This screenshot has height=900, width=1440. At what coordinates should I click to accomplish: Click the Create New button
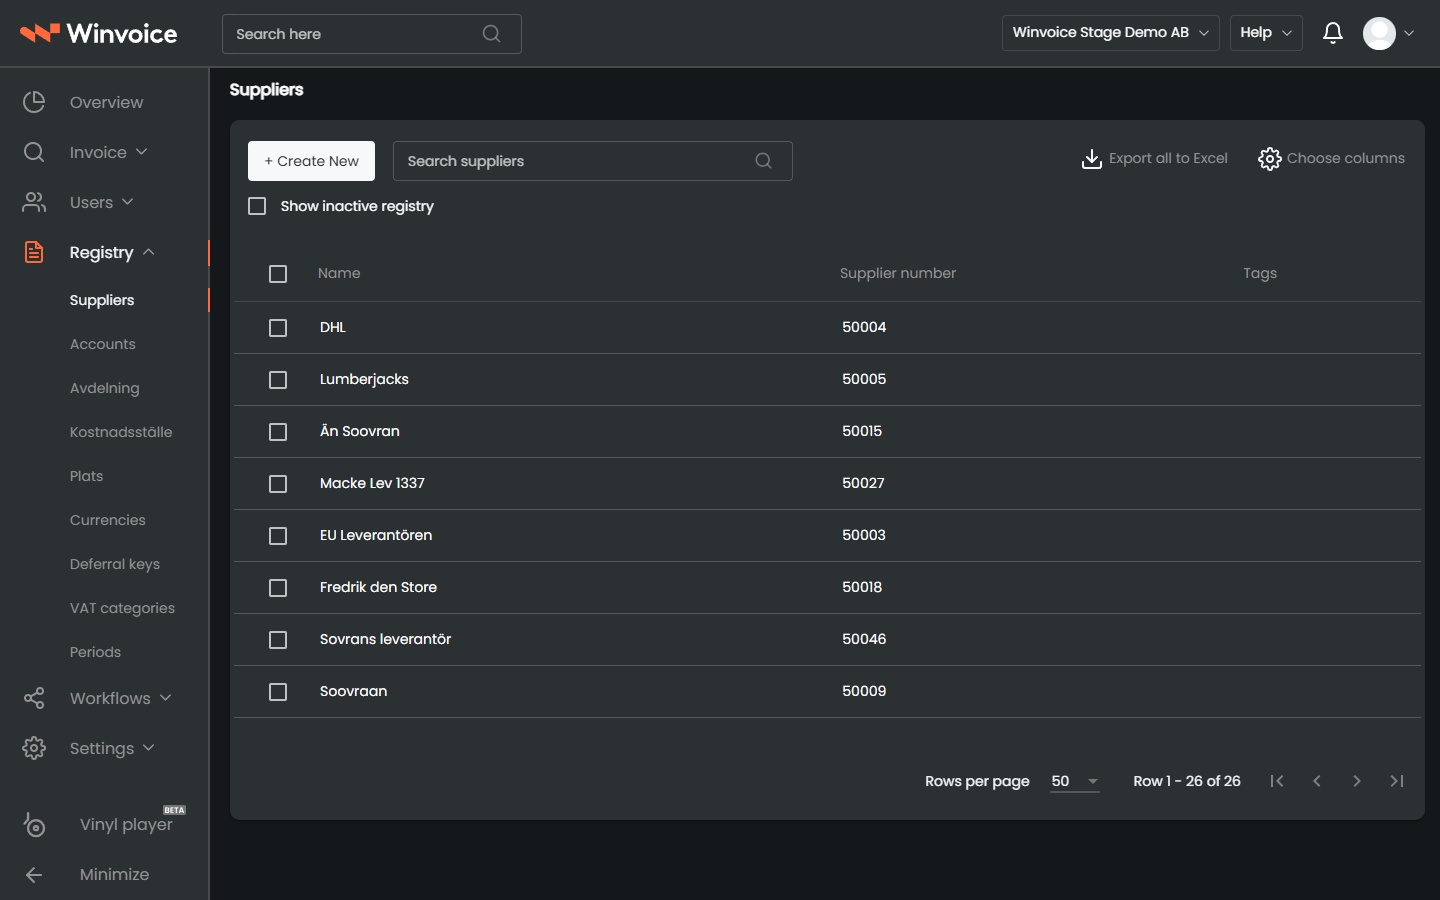(x=311, y=161)
